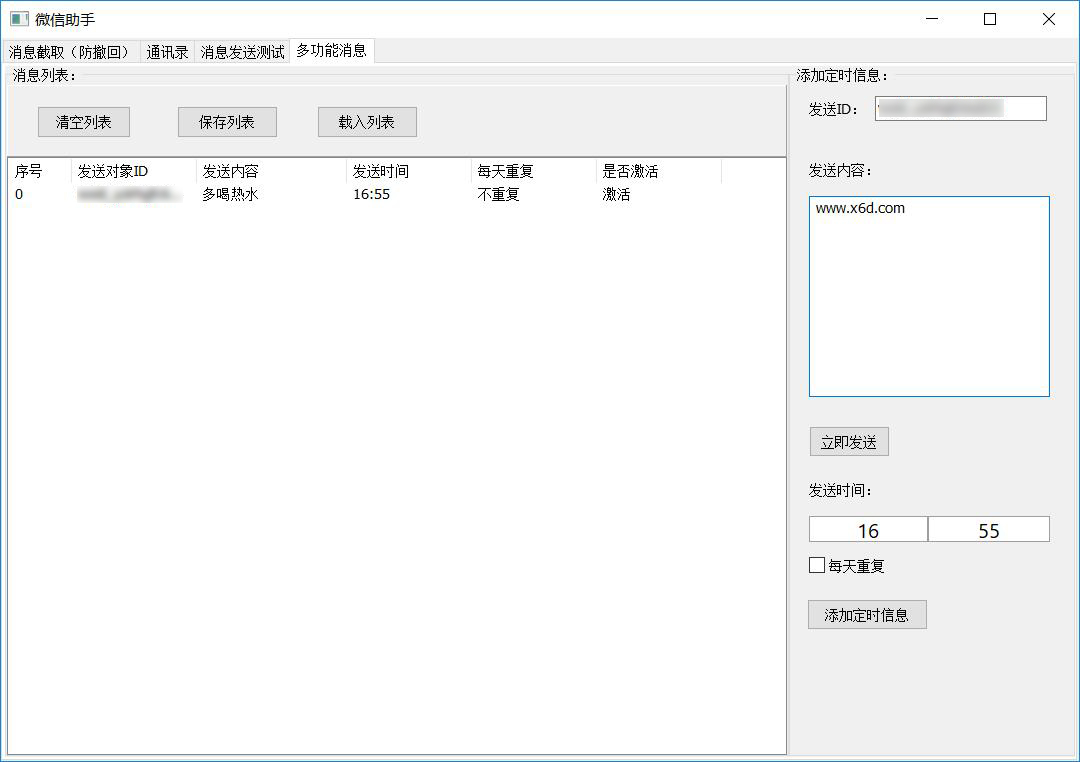Click 载入列表 to load a saved list

368,122
